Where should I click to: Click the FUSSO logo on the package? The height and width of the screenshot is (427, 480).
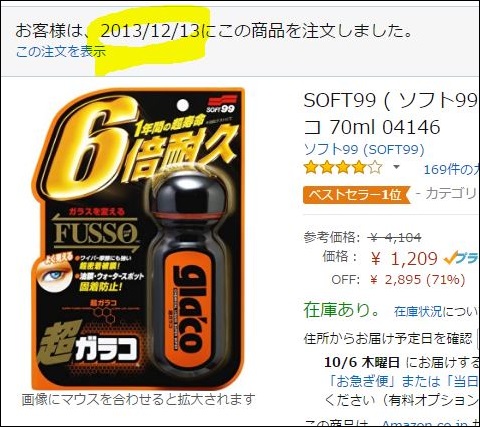(x=95, y=234)
